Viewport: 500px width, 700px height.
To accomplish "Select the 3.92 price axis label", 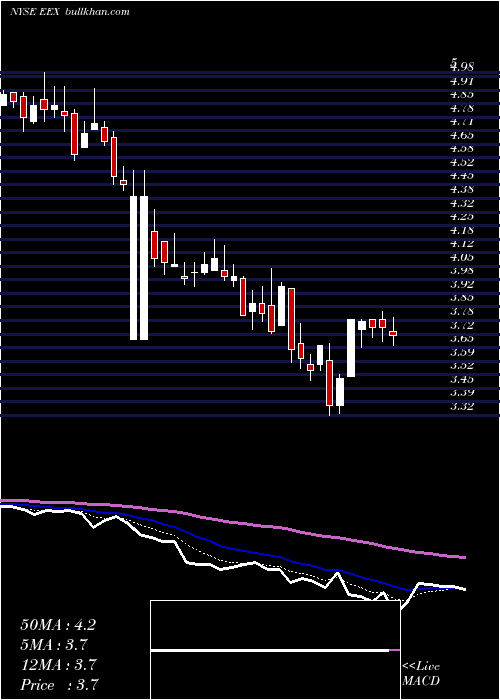I will (462, 284).
